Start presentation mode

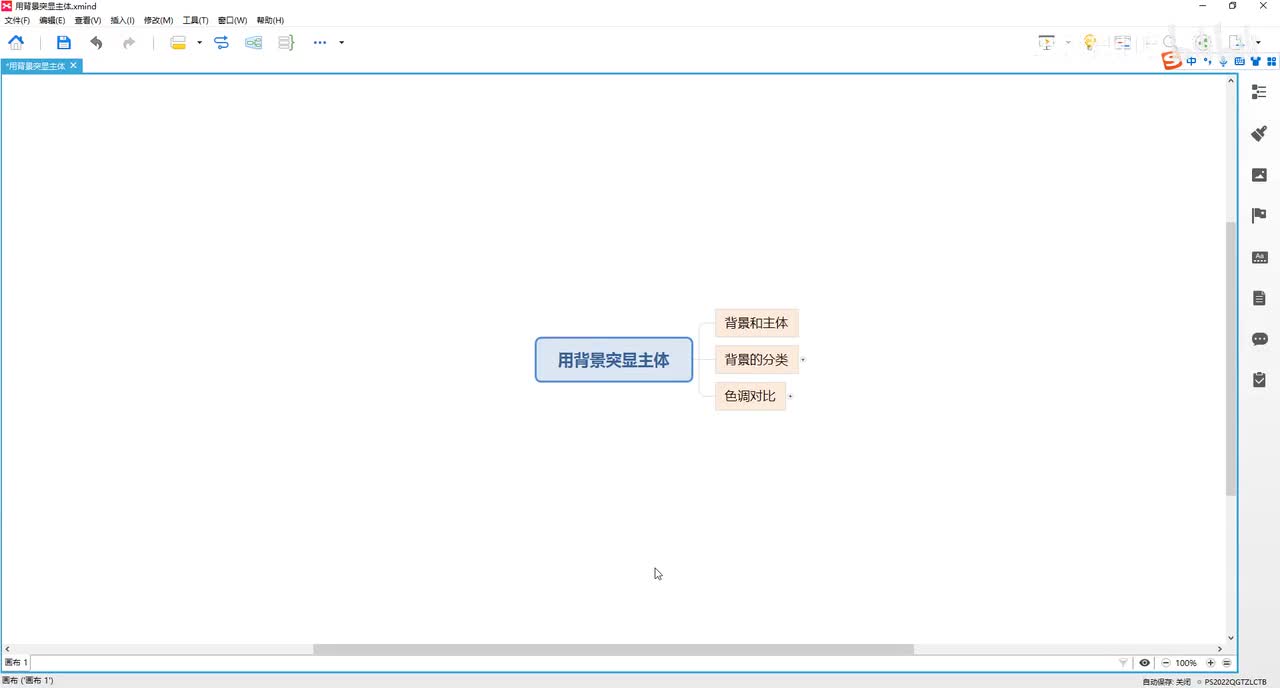[1047, 42]
